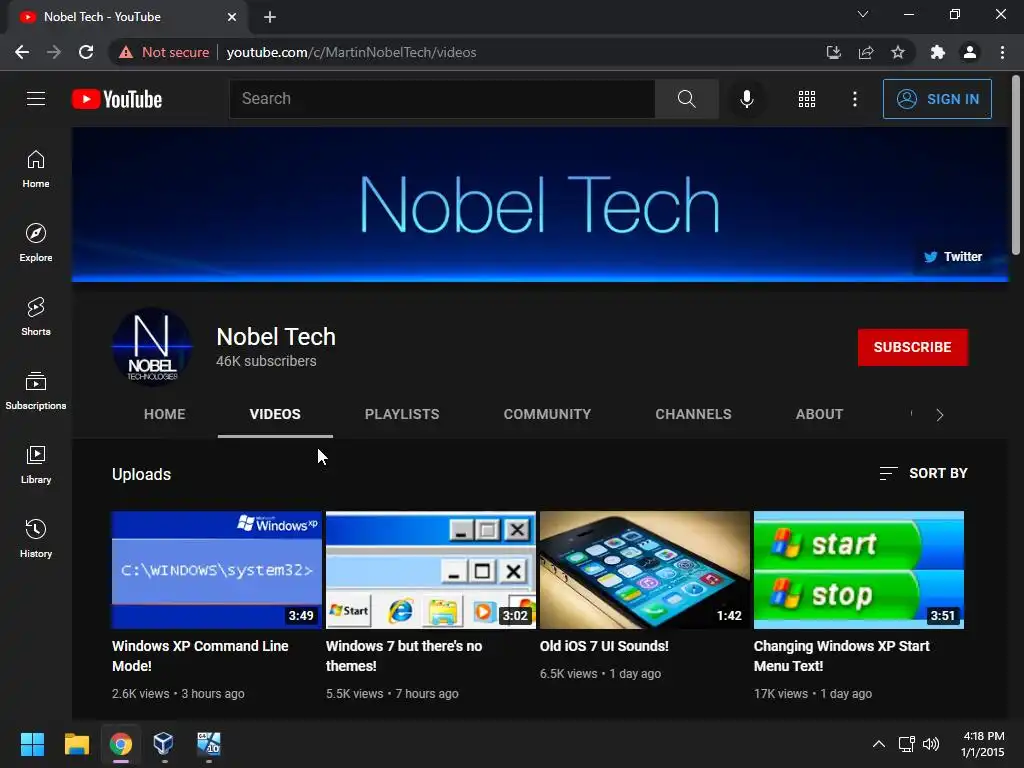This screenshot has width=1024, height=768.
Task: Open History in sidebar
Action: (36, 538)
